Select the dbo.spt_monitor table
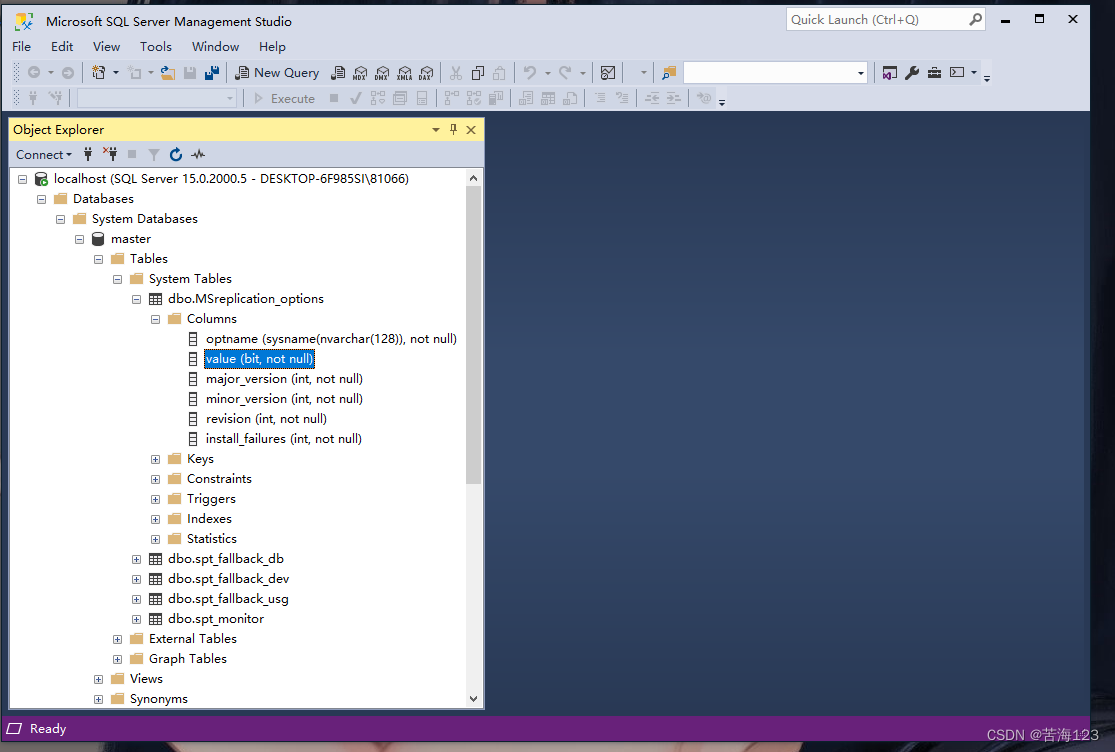 [x=215, y=619]
